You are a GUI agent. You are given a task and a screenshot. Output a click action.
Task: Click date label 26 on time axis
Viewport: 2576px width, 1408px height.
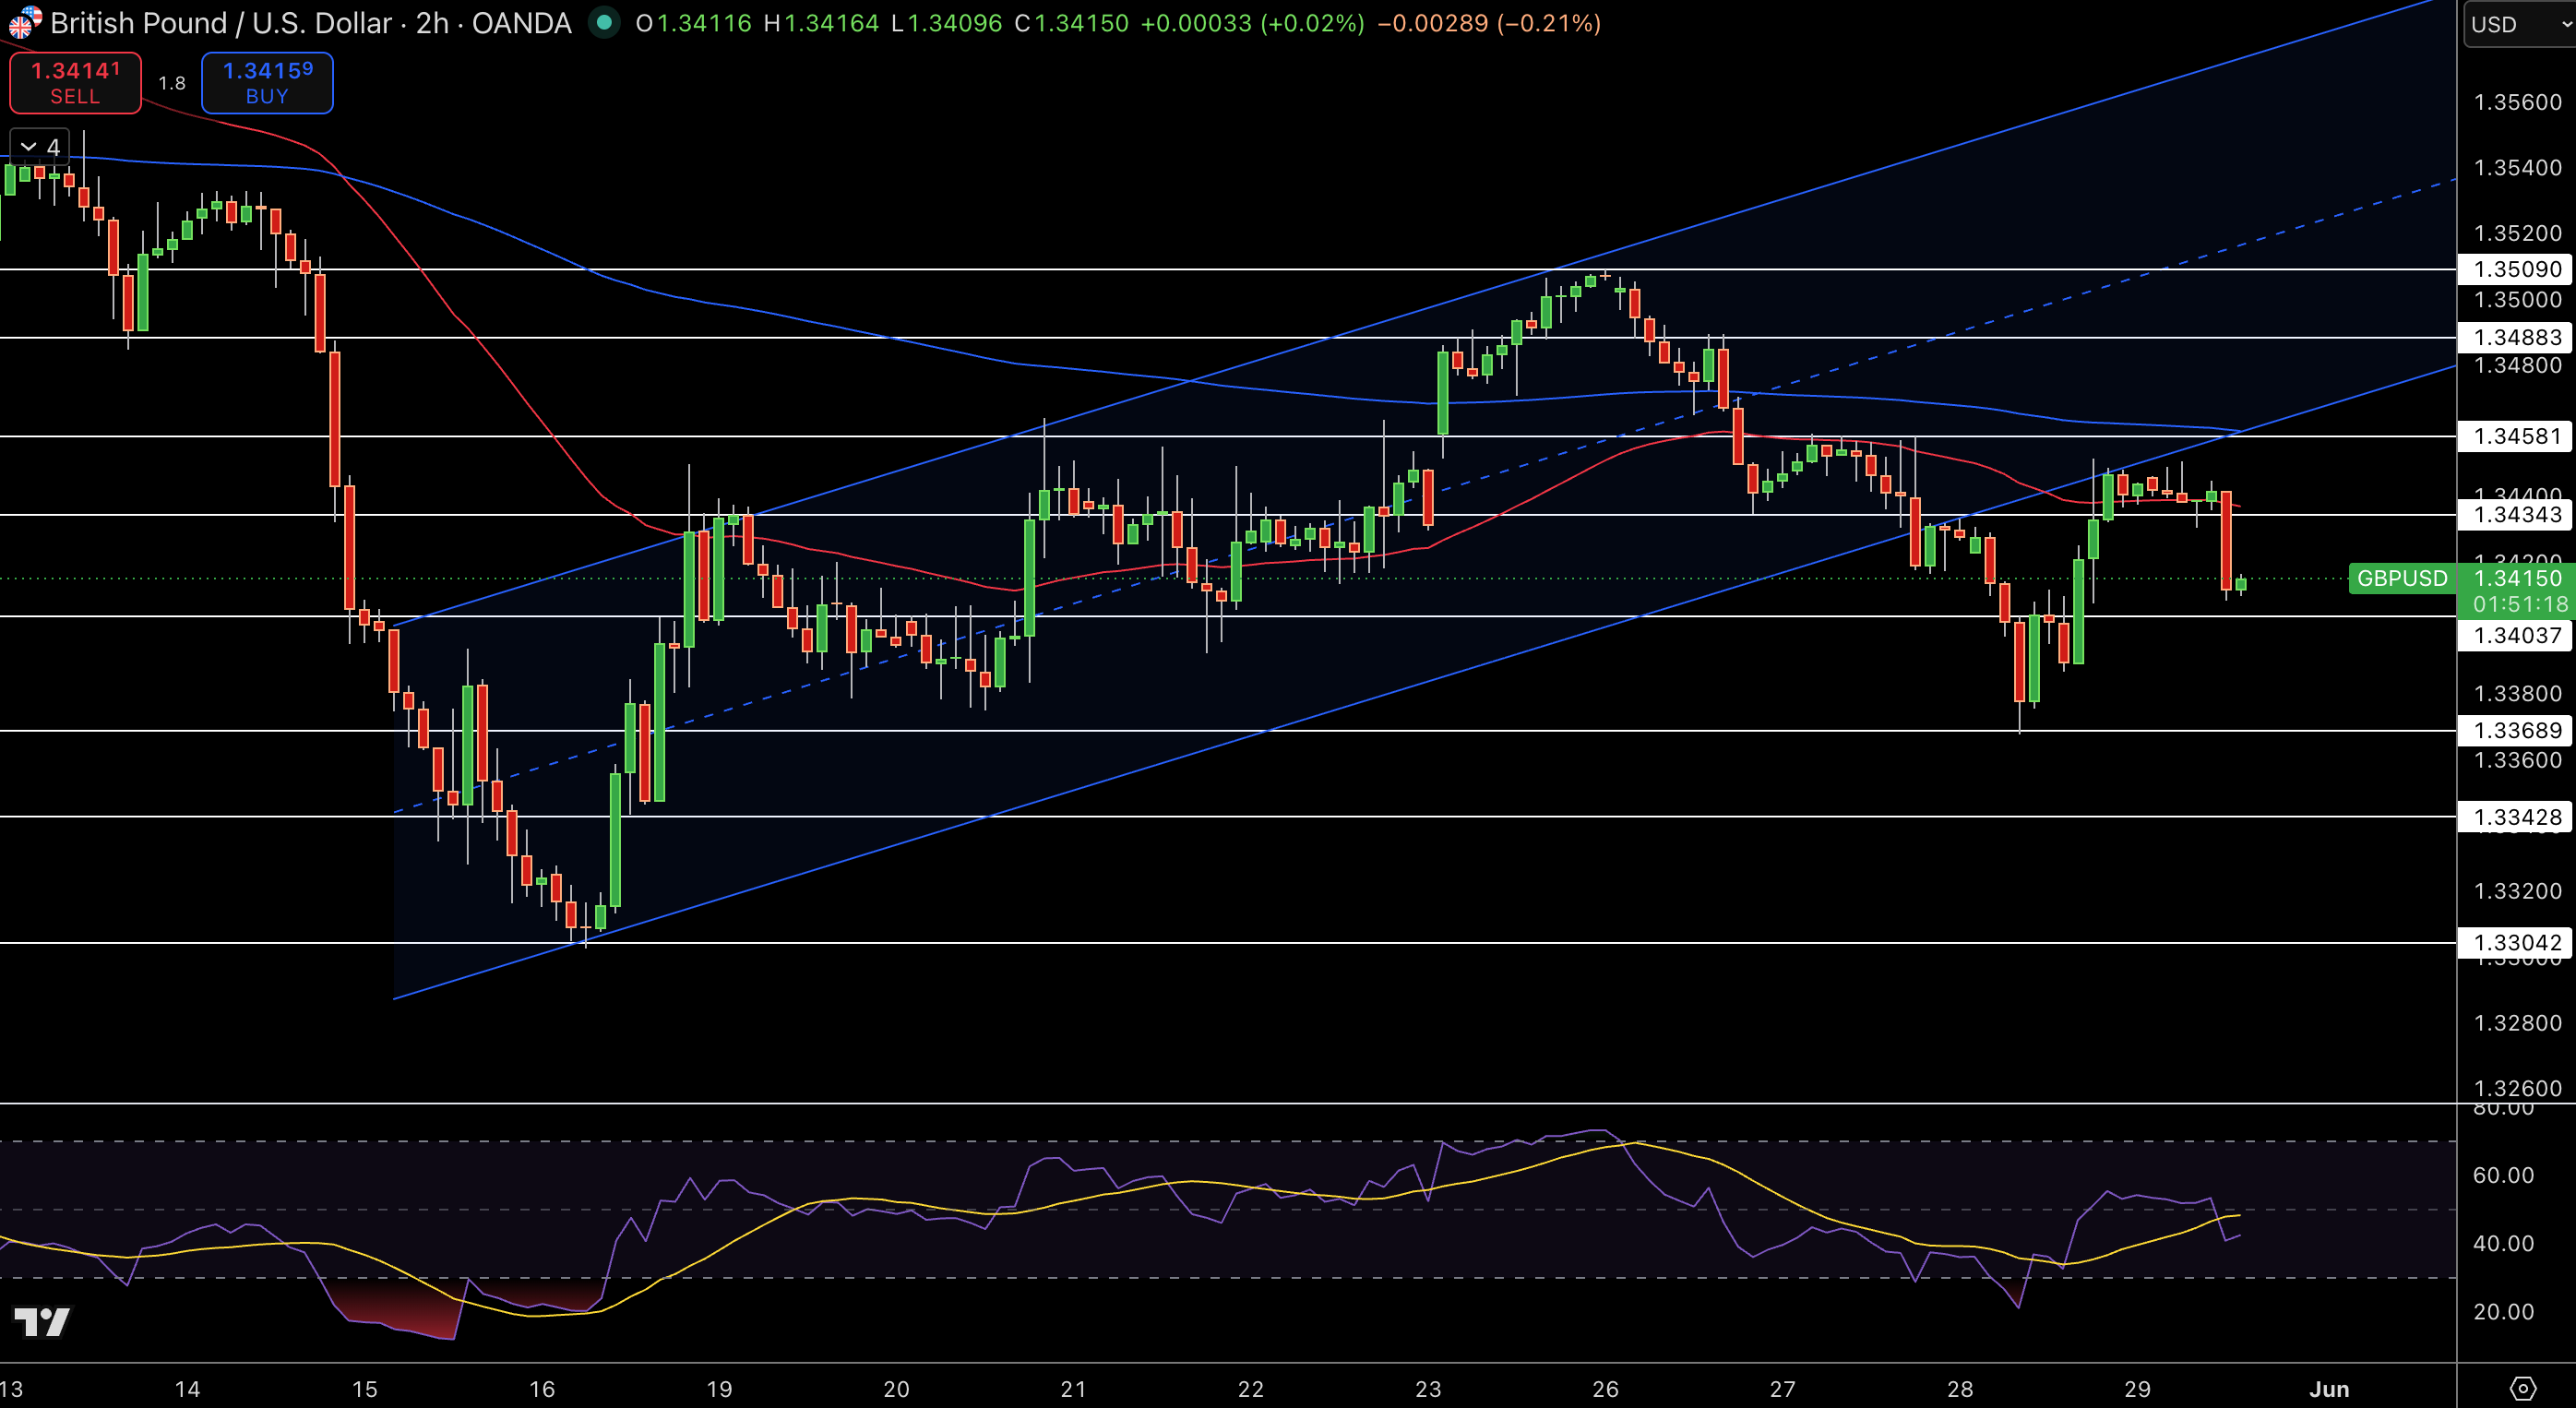[1605, 1389]
